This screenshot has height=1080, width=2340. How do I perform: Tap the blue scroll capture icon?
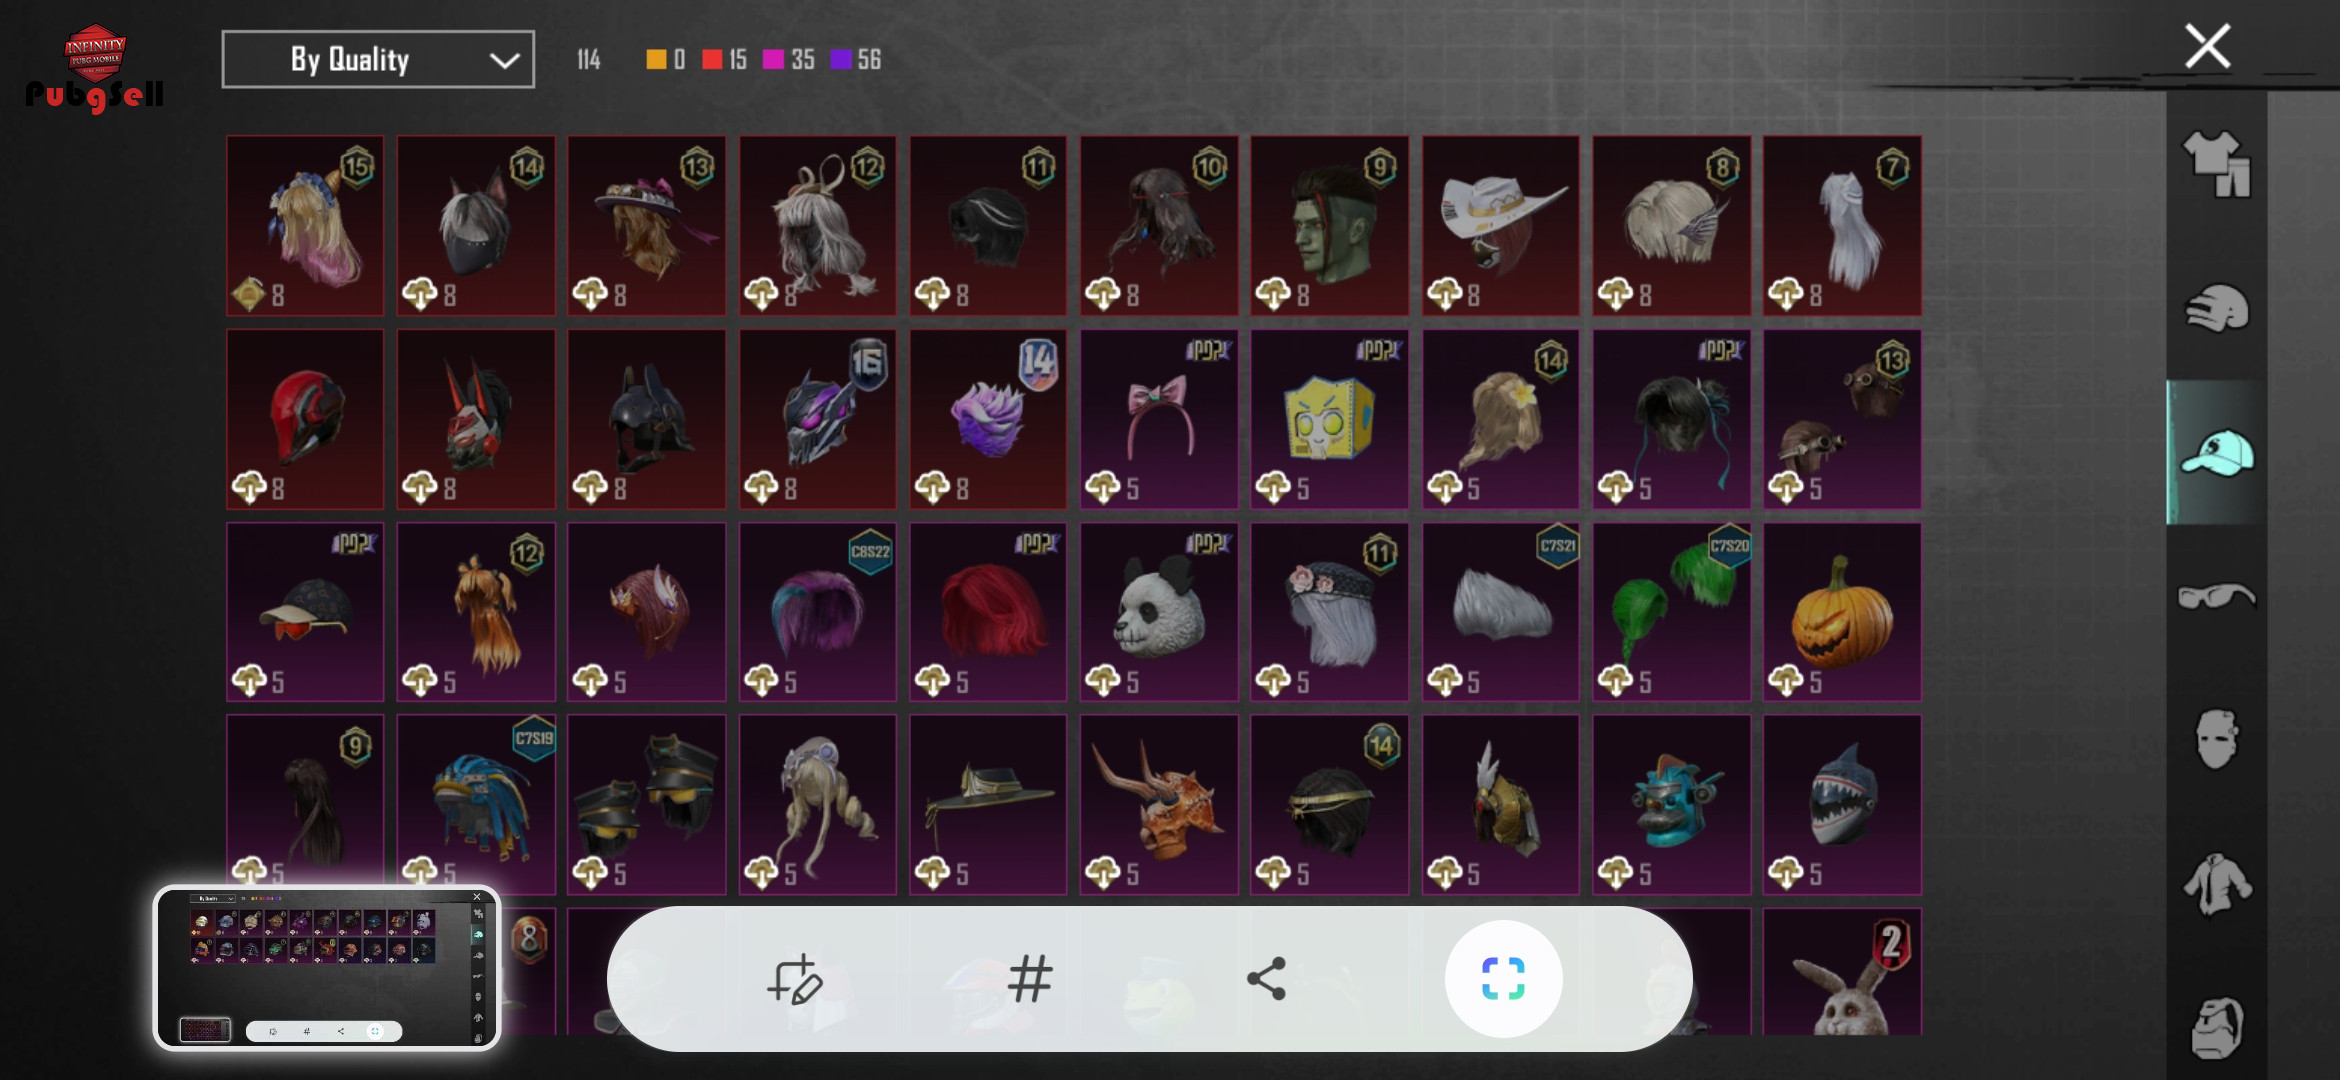click(1503, 979)
